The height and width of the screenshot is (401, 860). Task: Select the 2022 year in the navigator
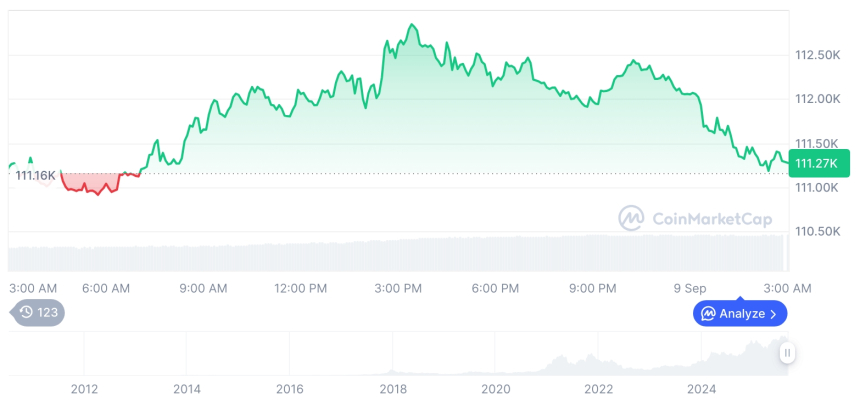pos(598,389)
